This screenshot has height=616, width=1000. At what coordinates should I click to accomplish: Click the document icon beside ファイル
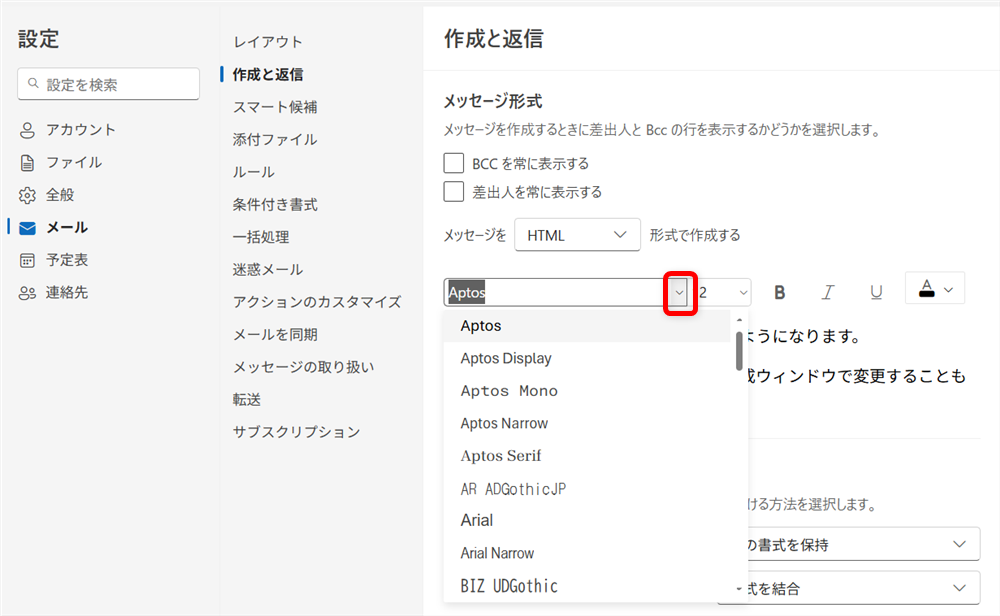(27, 162)
